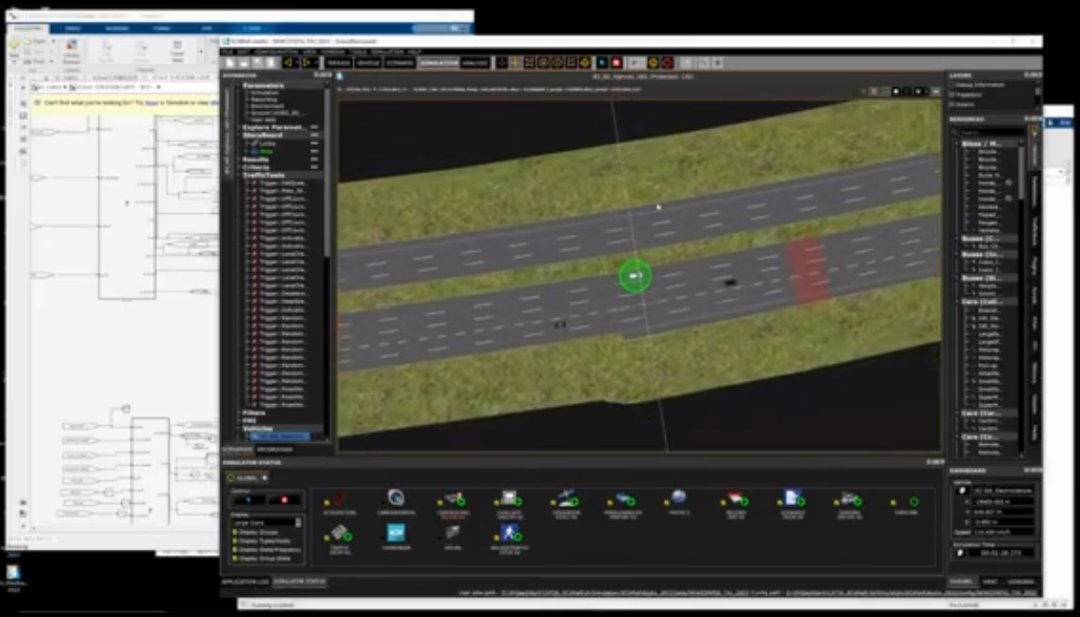Click the Traffic module icon
Viewport: 1080px width, 617px height.
coord(339,533)
